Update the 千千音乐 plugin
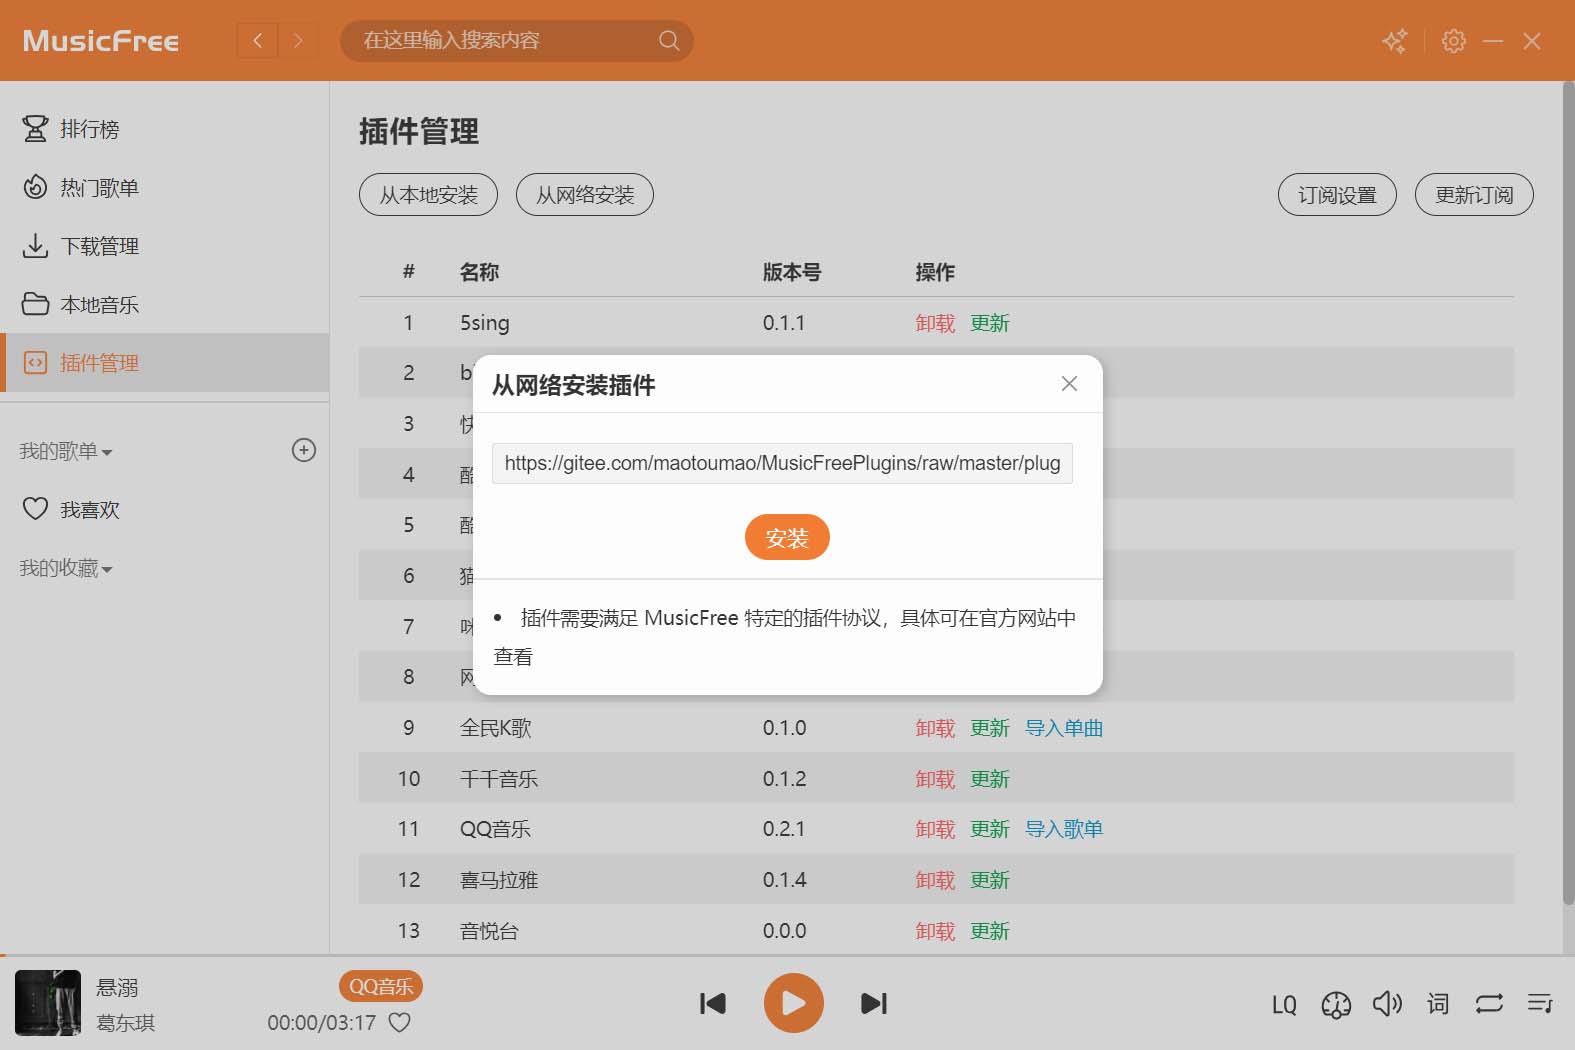The image size is (1575, 1050). [990, 779]
